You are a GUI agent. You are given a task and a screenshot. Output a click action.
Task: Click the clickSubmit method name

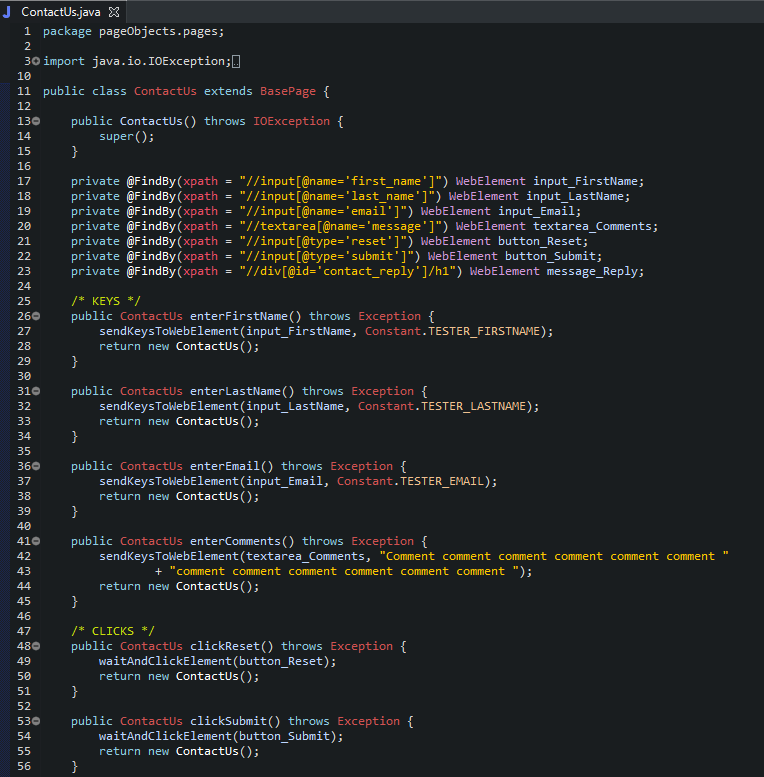coord(228,722)
